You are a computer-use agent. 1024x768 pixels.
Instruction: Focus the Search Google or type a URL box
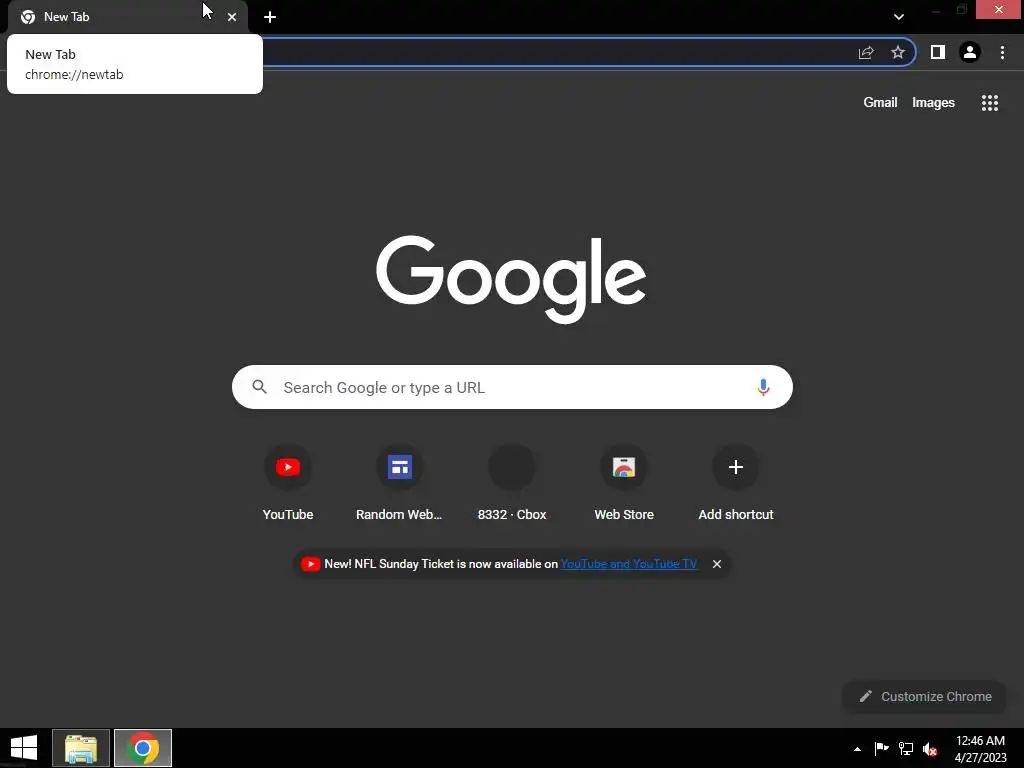pyautogui.click(x=512, y=387)
